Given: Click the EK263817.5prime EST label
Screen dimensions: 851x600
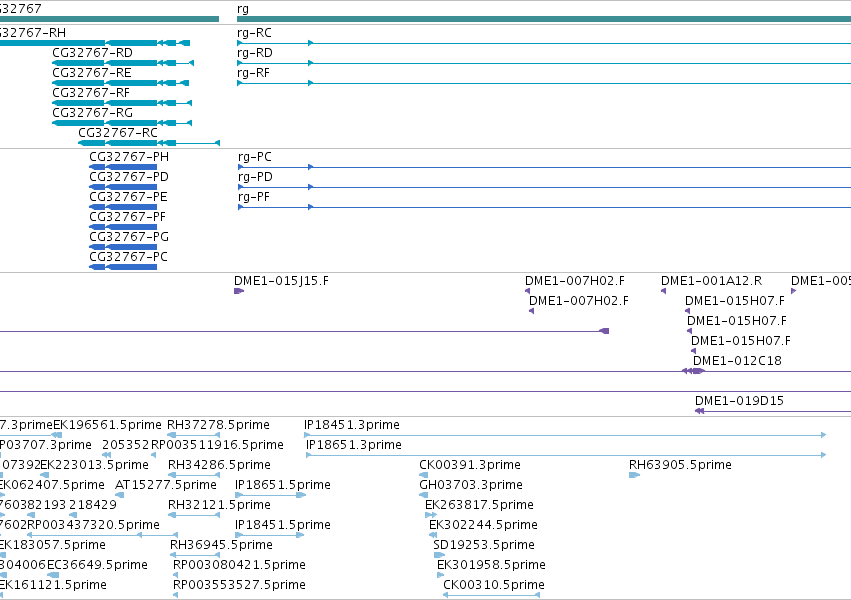Looking at the screenshot, I should (479, 505).
